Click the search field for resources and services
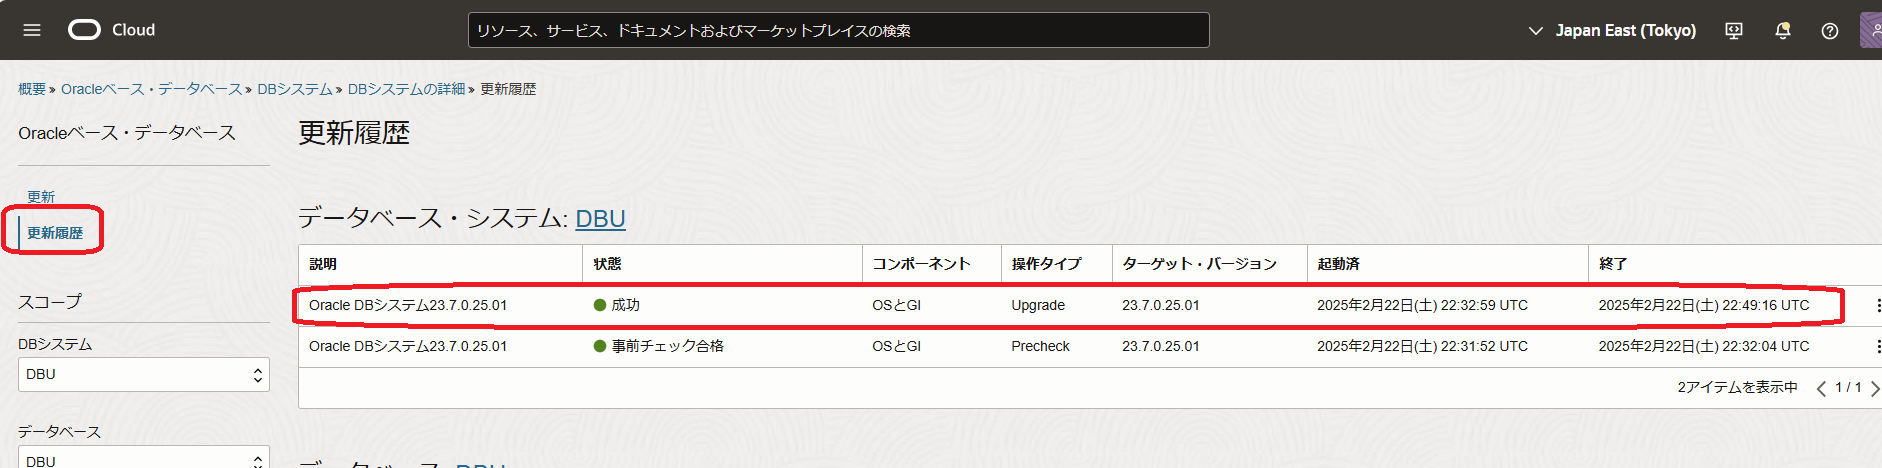The image size is (1882, 468). [x=838, y=30]
